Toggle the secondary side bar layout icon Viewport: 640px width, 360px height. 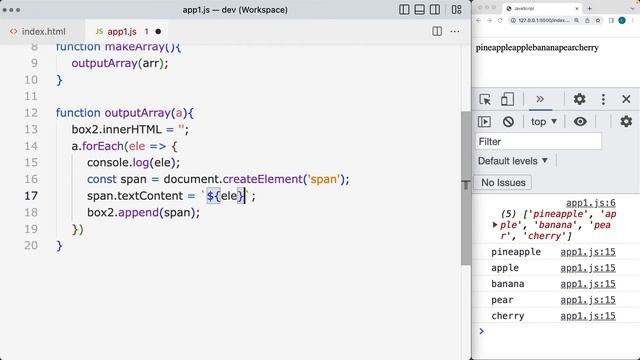(x=435, y=9)
